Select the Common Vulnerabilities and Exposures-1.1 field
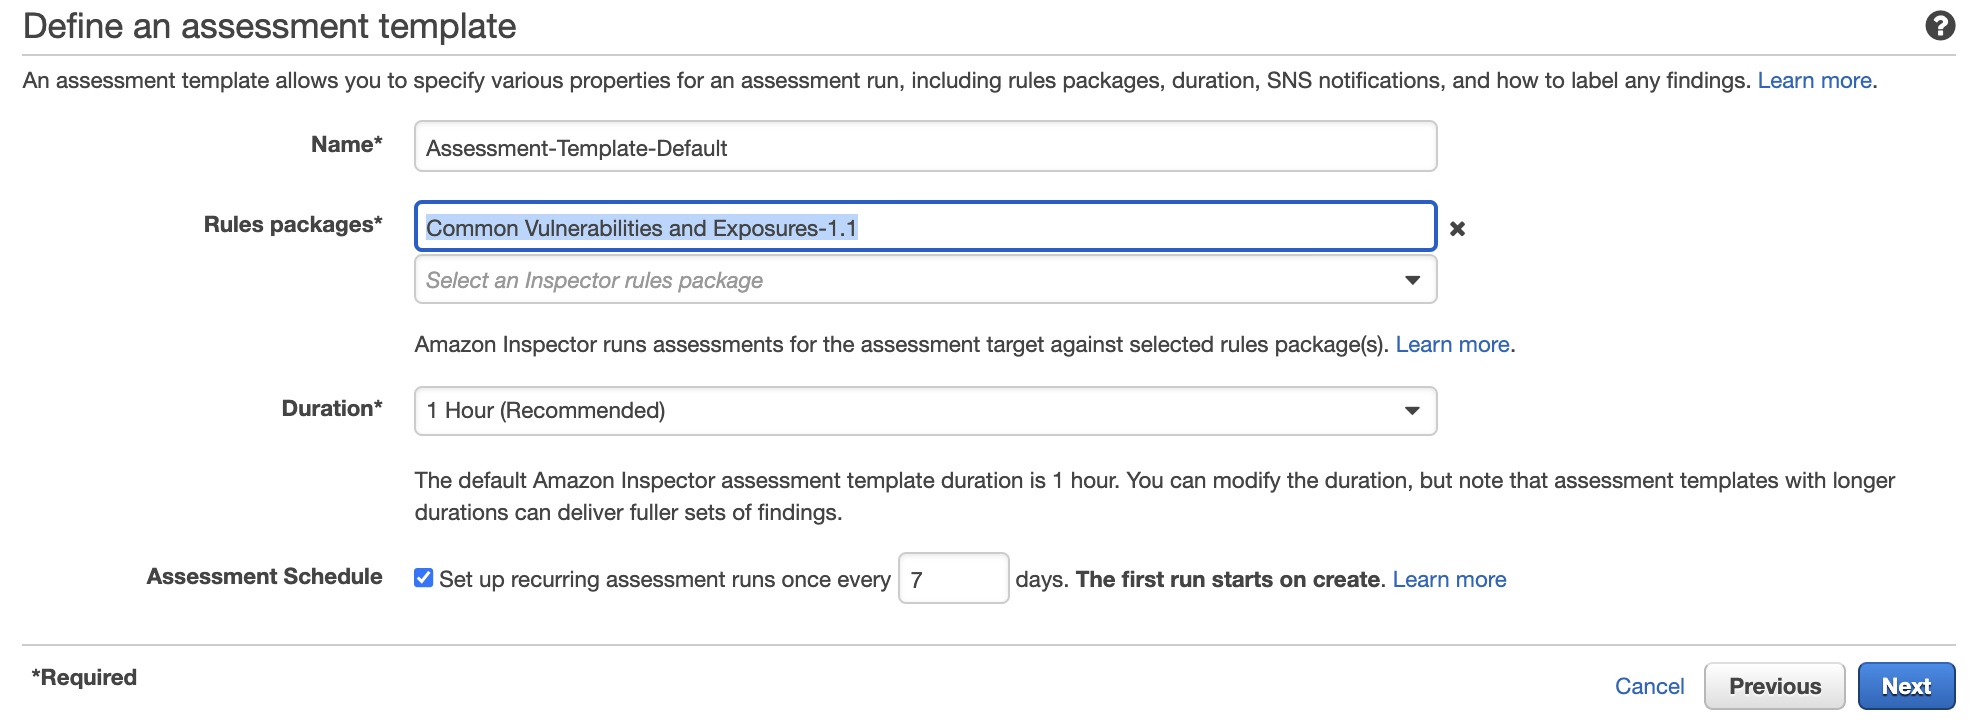Screen dimensions: 1980x720 [x=925, y=227]
